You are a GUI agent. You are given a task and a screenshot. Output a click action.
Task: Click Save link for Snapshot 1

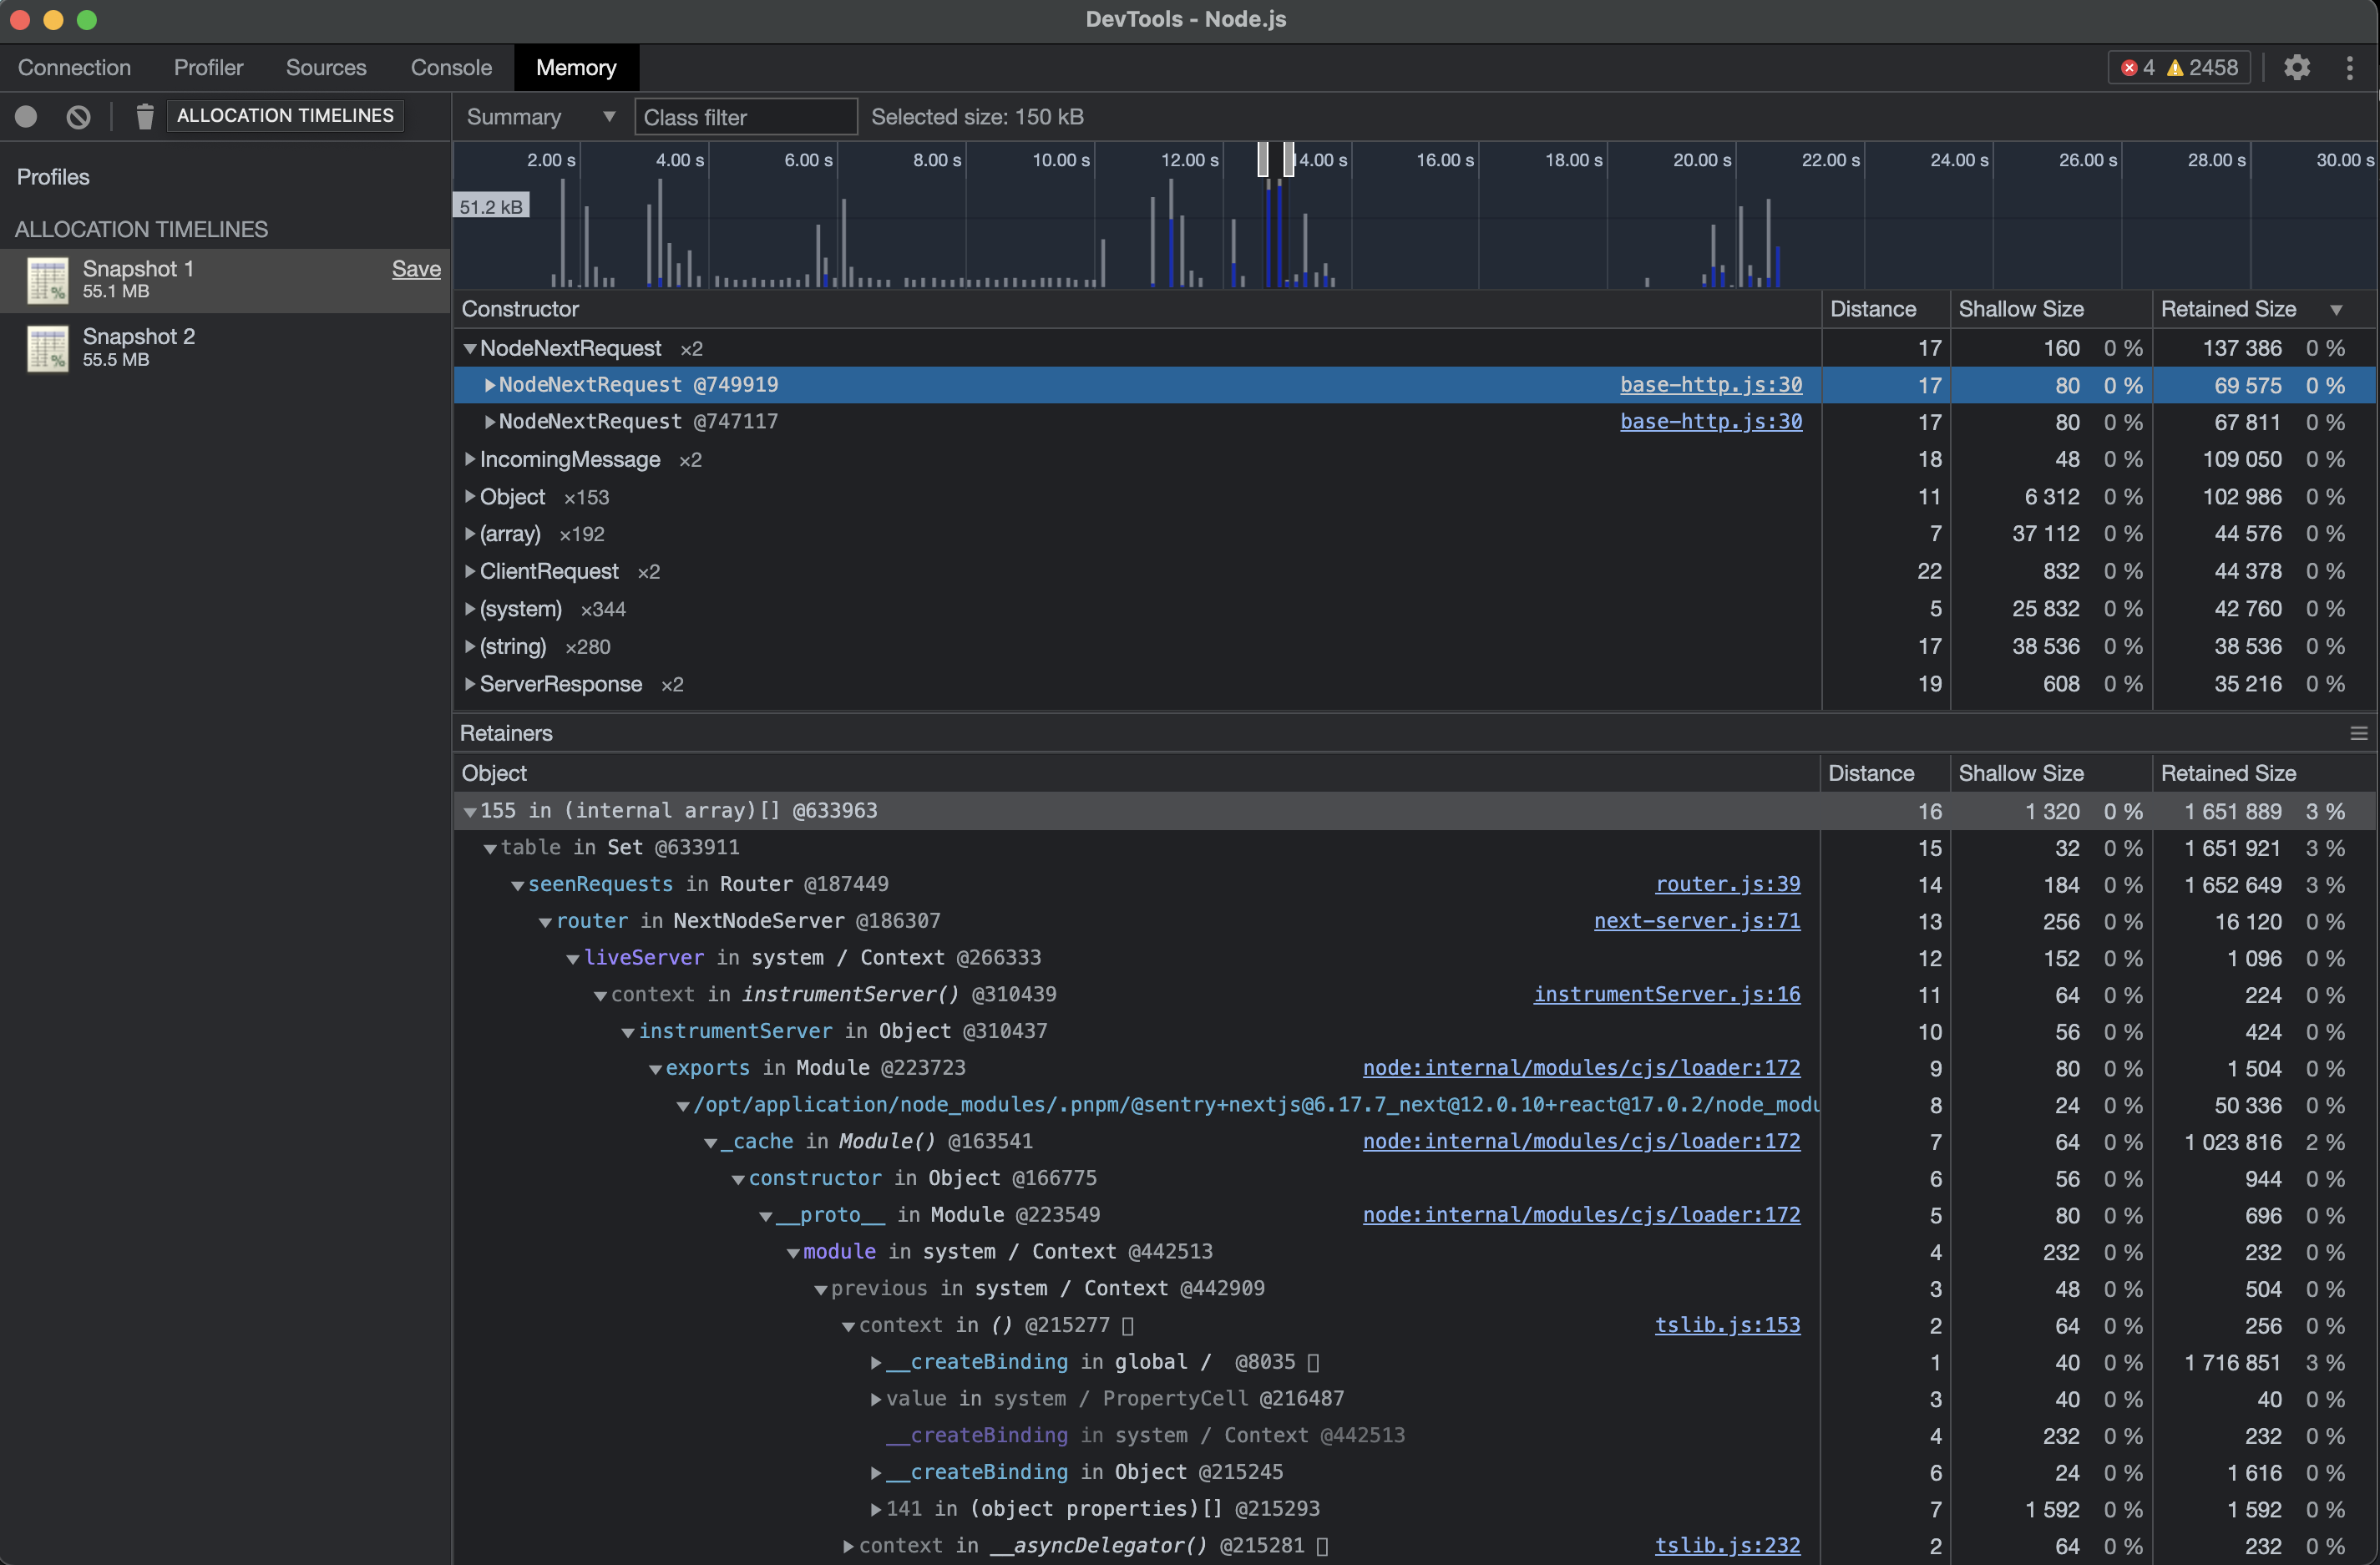pos(416,269)
